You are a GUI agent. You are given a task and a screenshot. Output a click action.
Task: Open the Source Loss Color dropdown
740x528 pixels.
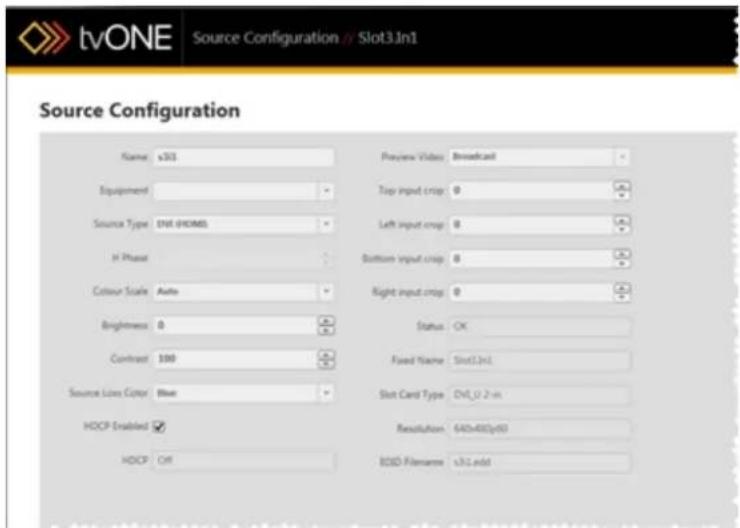(326, 393)
